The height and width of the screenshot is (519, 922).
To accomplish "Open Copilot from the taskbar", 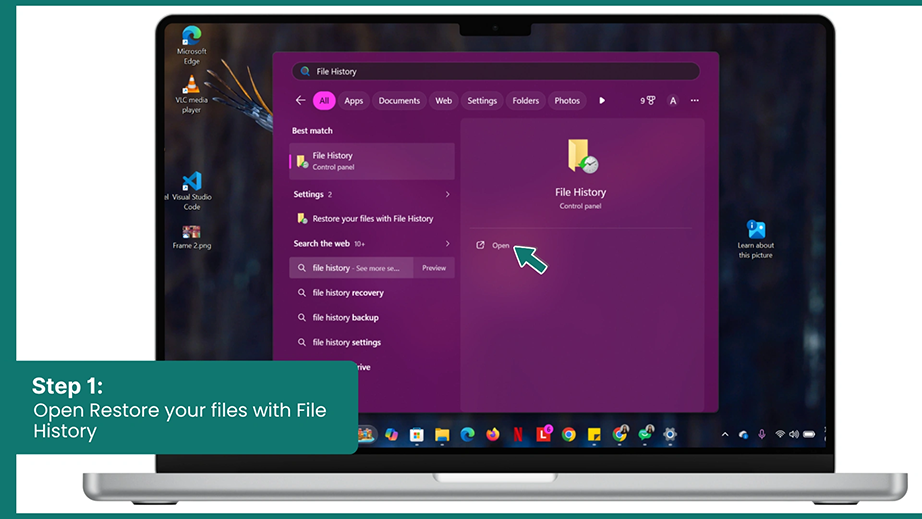I will pos(391,434).
